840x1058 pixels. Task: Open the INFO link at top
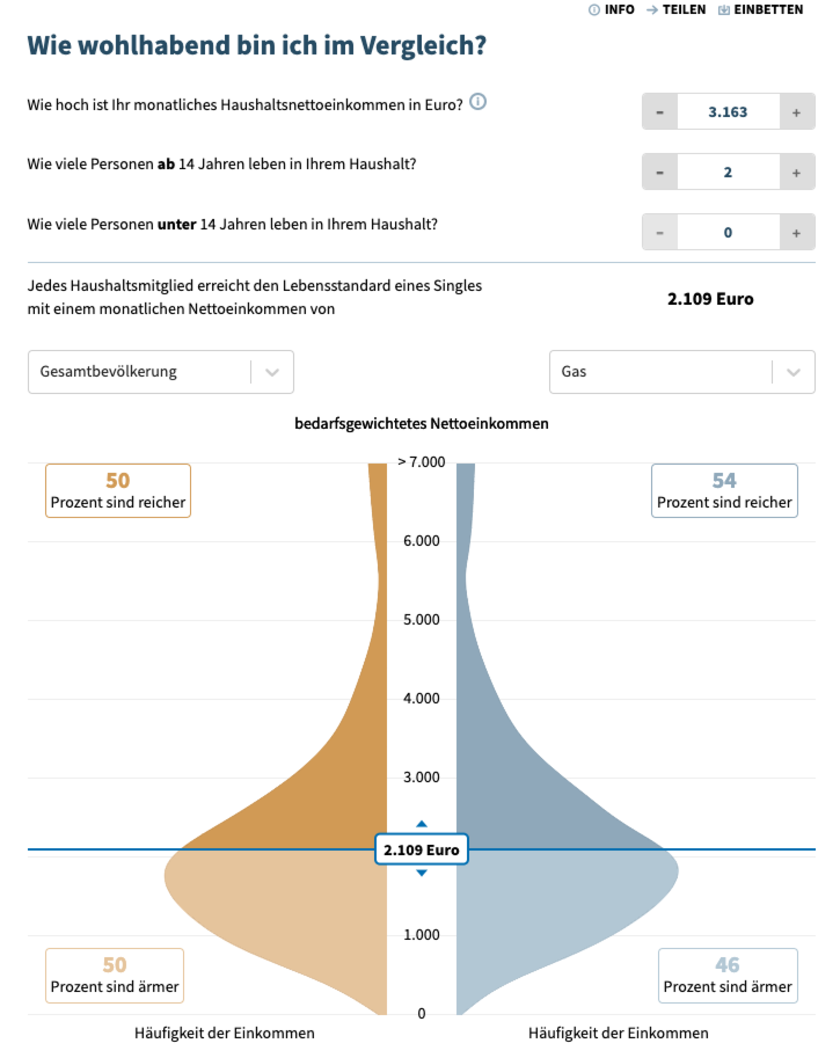click(611, 10)
